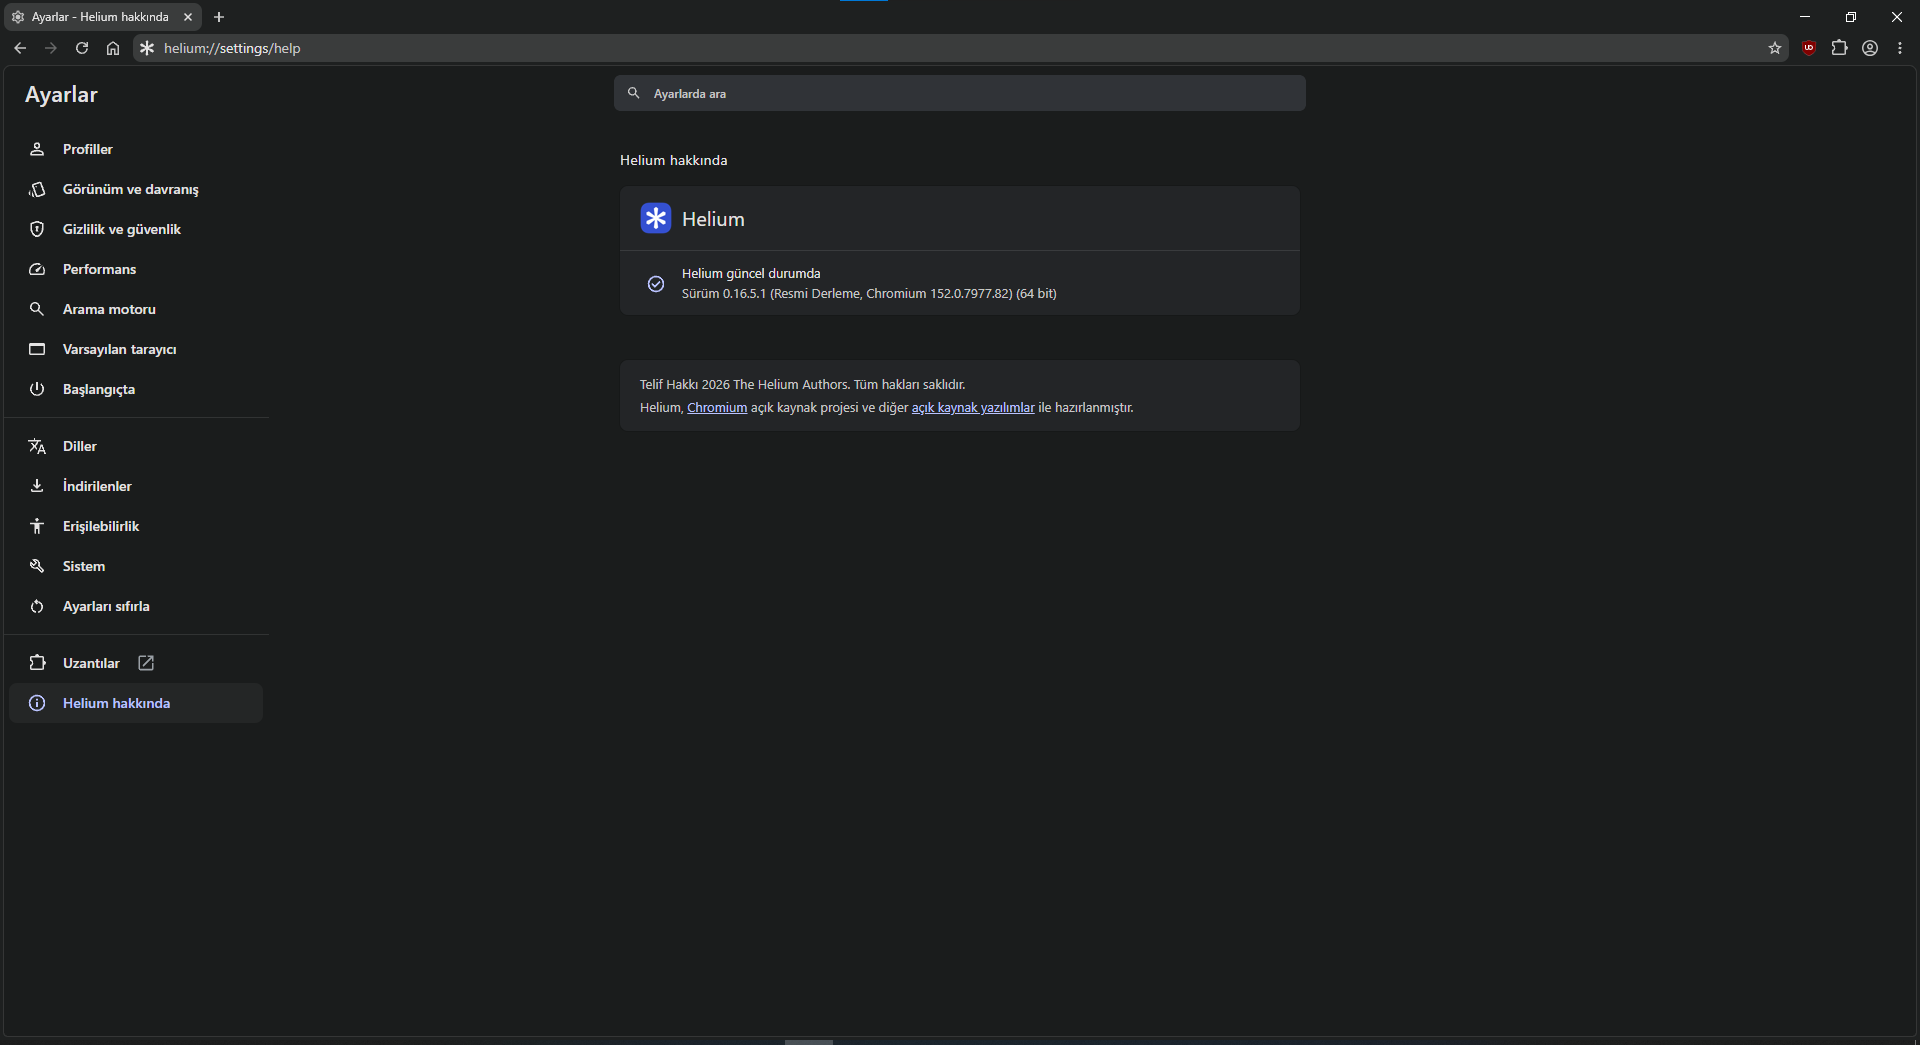
Task: Open Diller language settings
Action: click(x=136, y=446)
